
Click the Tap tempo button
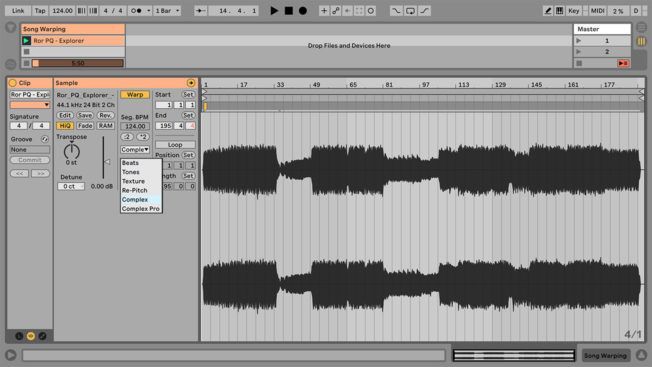[x=40, y=11]
